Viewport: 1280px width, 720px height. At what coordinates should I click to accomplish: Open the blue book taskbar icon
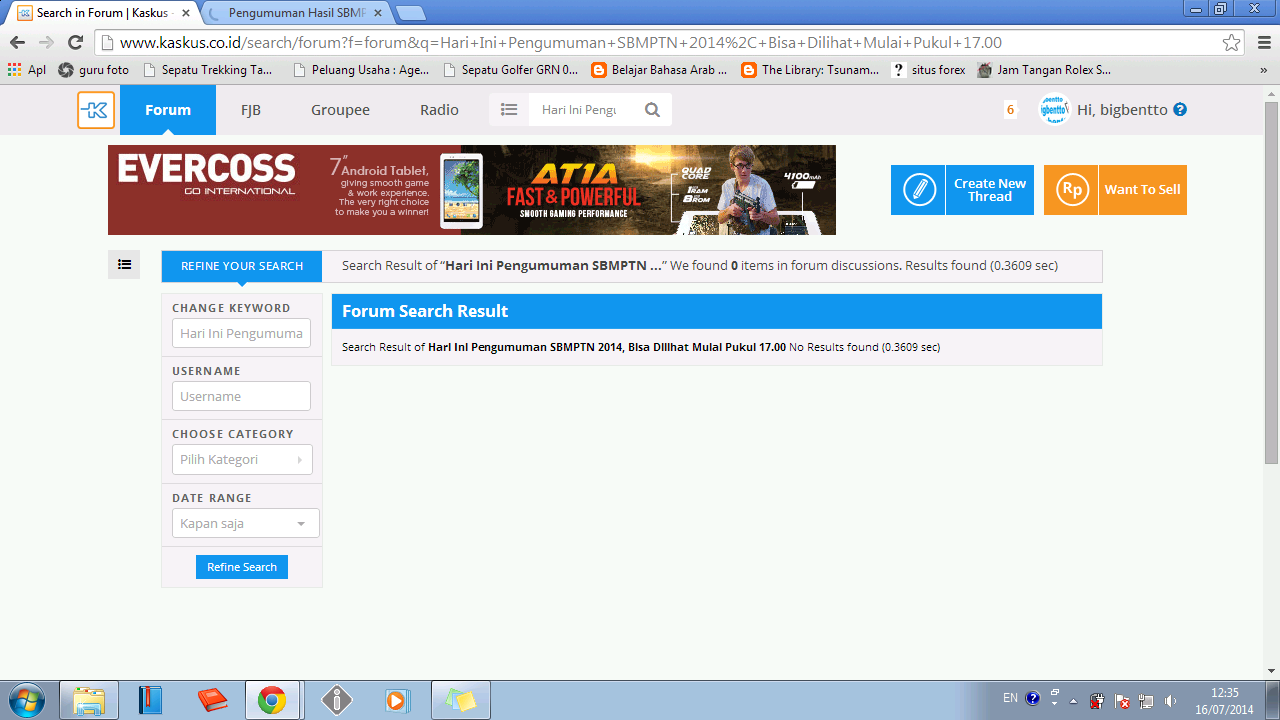(x=150, y=700)
